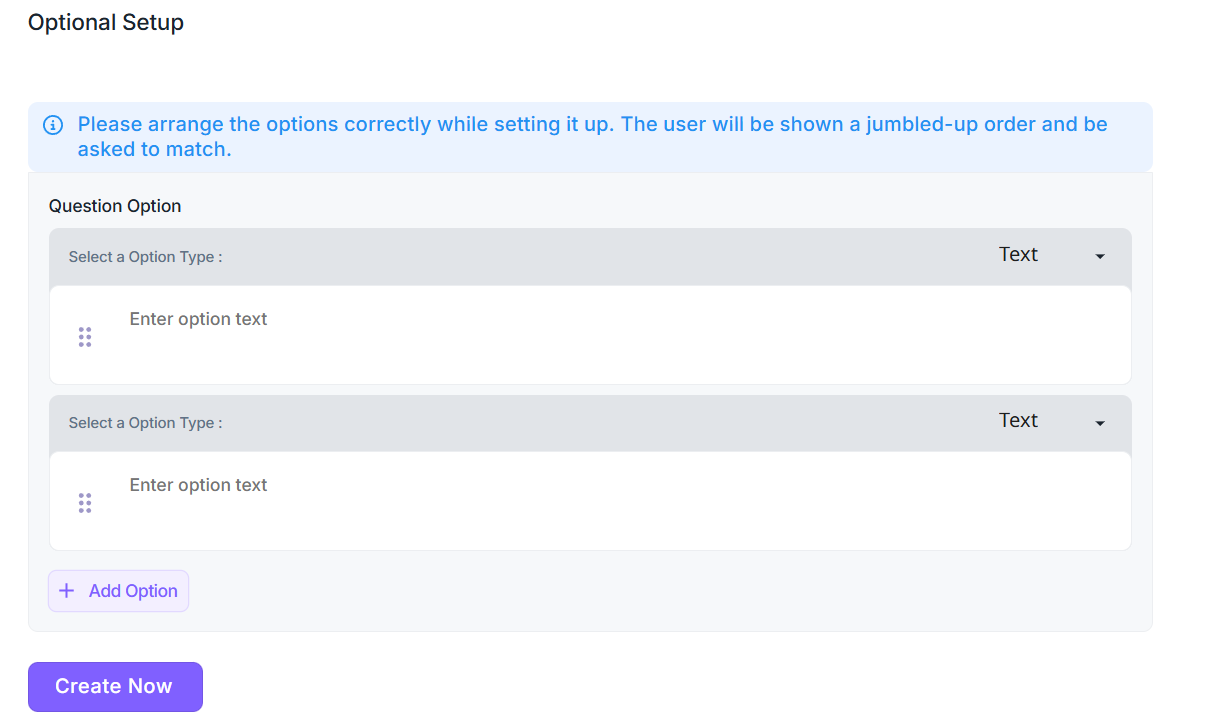Image resolution: width=1215 pixels, height=718 pixels.
Task: Click the info icon in blue banner
Action: coord(53,126)
